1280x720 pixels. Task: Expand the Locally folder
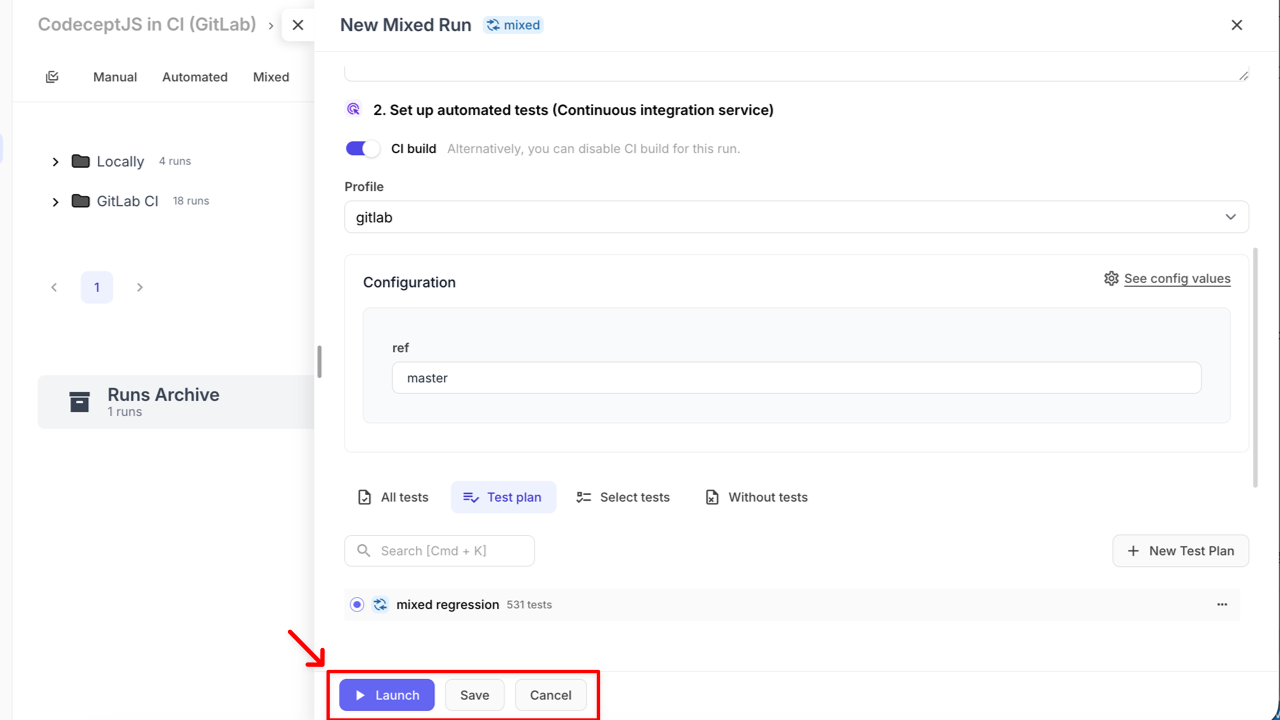pos(55,162)
